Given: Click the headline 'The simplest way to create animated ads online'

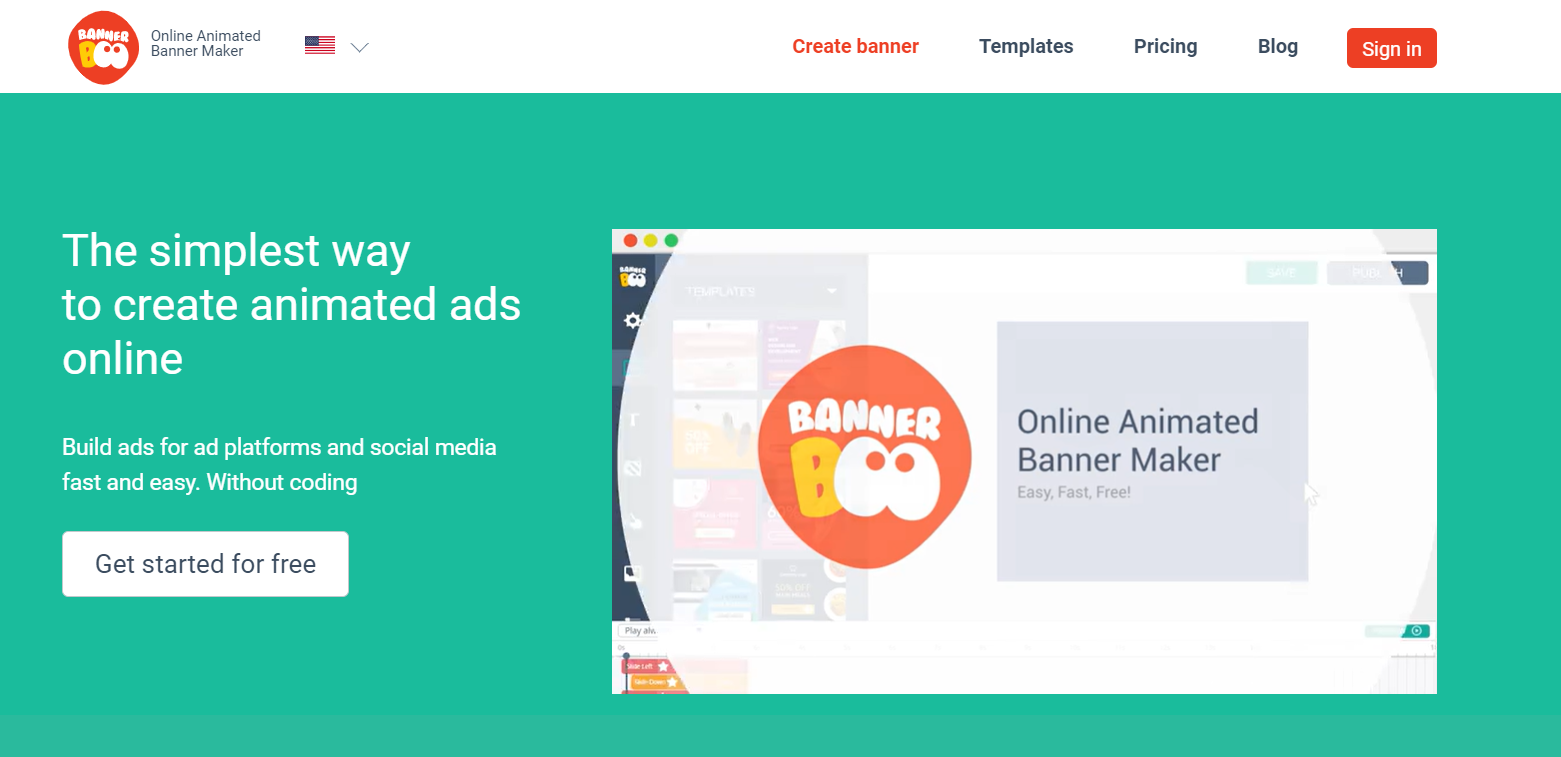Looking at the screenshot, I should point(291,304).
